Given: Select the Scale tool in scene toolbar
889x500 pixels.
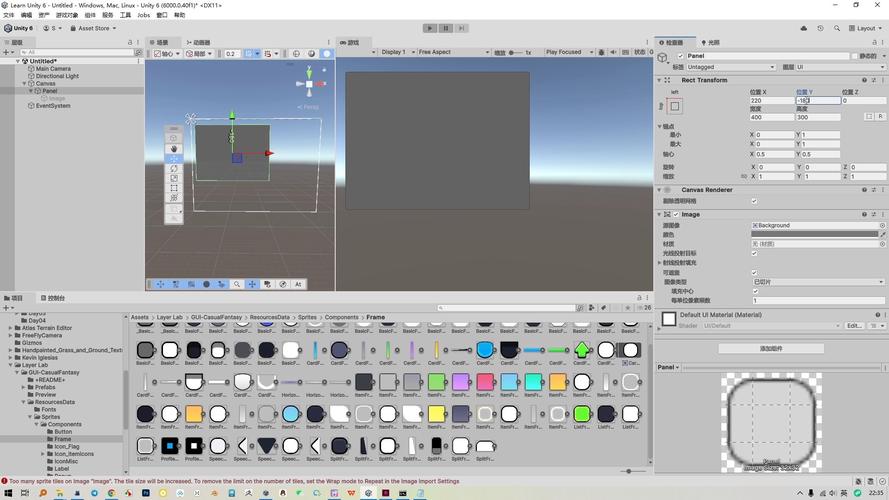Looking at the screenshot, I should click(x=174, y=178).
